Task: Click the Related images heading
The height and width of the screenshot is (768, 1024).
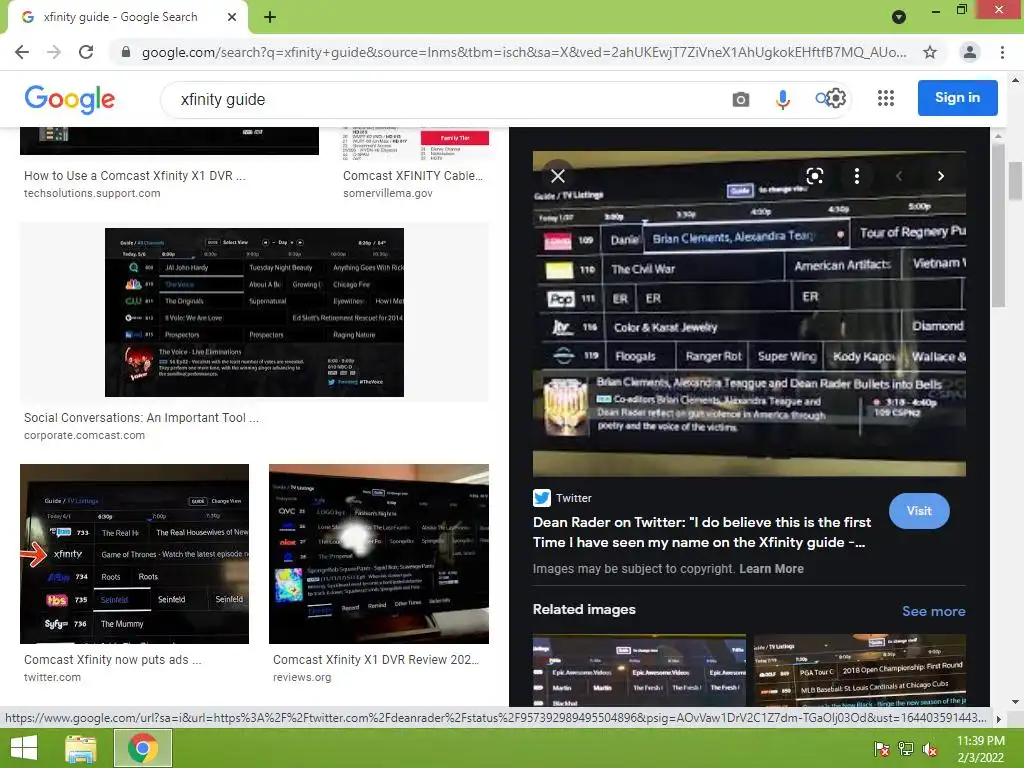Action: click(x=584, y=609)
